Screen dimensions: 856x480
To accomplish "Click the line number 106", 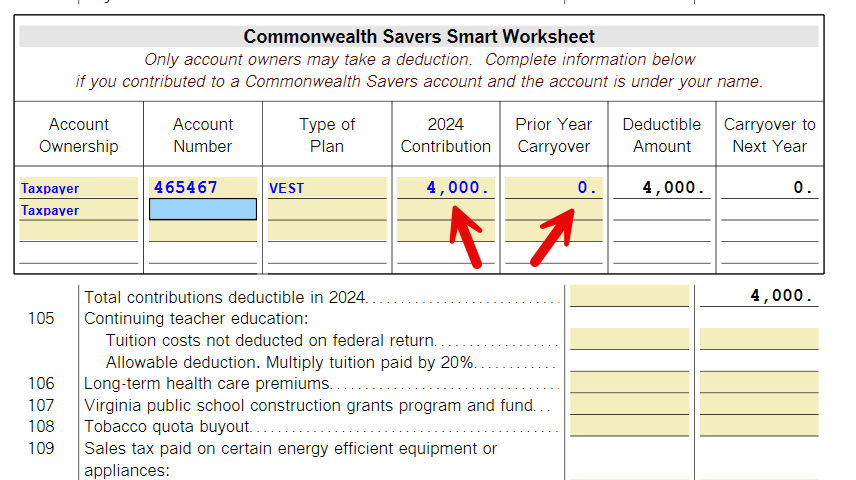I will 41,383.
